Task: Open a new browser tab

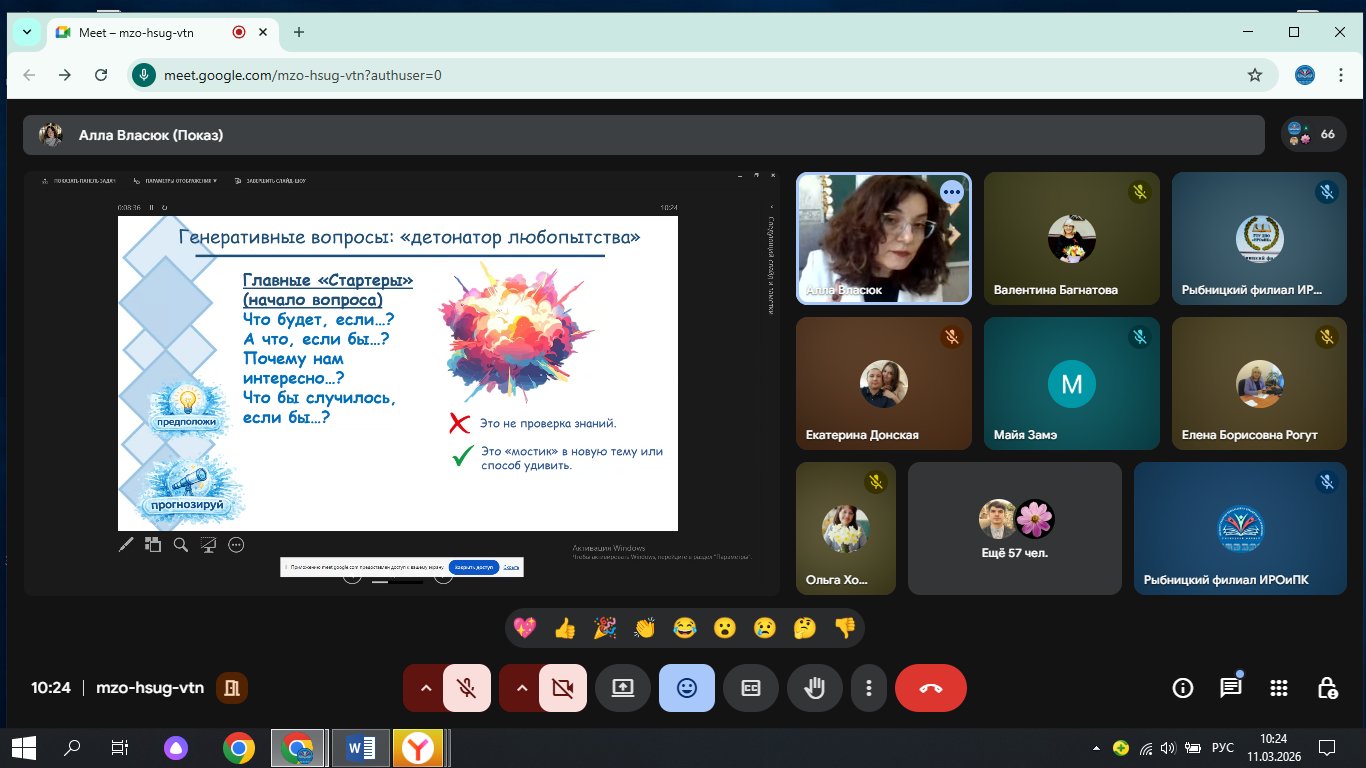Action: [298, 32]
